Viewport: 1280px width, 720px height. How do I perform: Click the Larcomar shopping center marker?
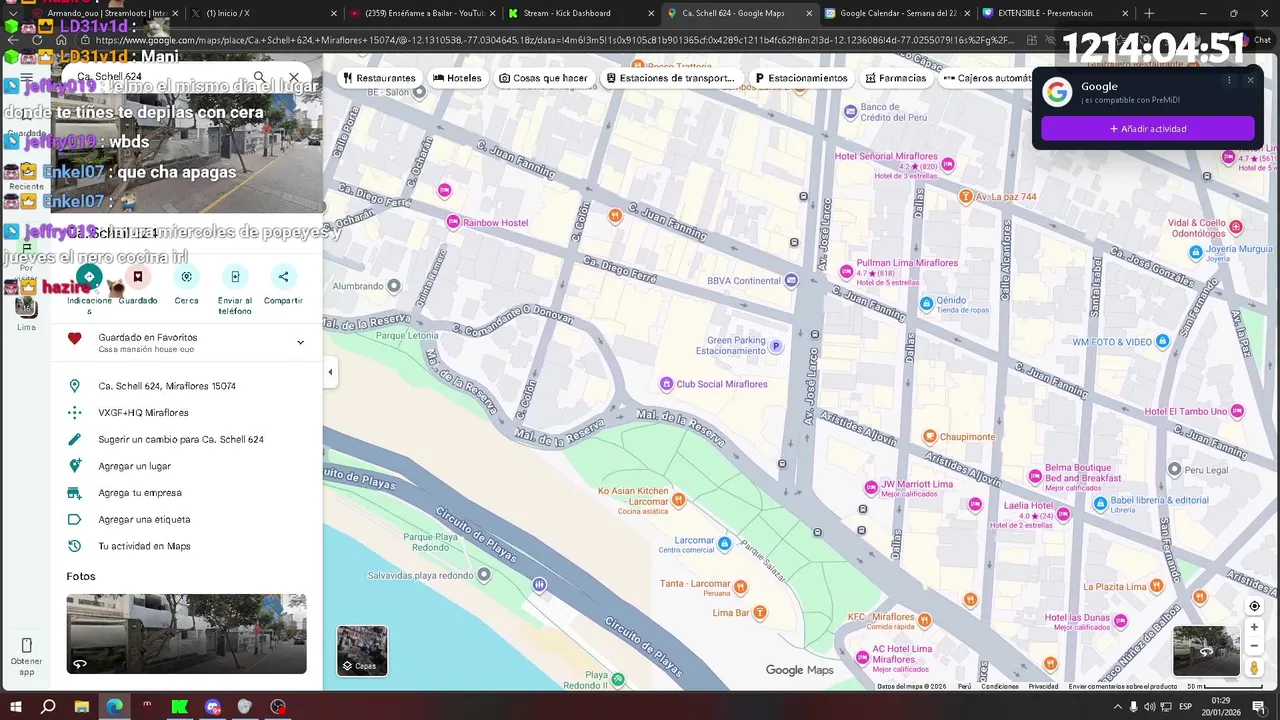pyautogui.click(x=724, y=543)
